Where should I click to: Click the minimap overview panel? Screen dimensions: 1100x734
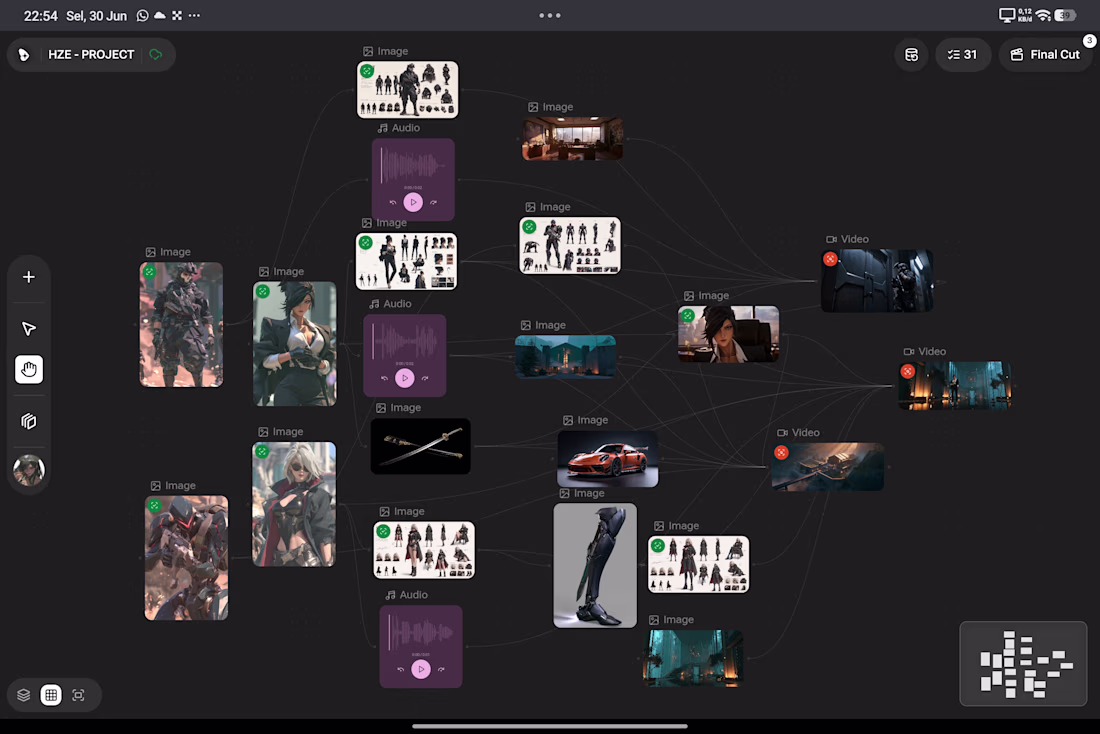[1023, 663]
